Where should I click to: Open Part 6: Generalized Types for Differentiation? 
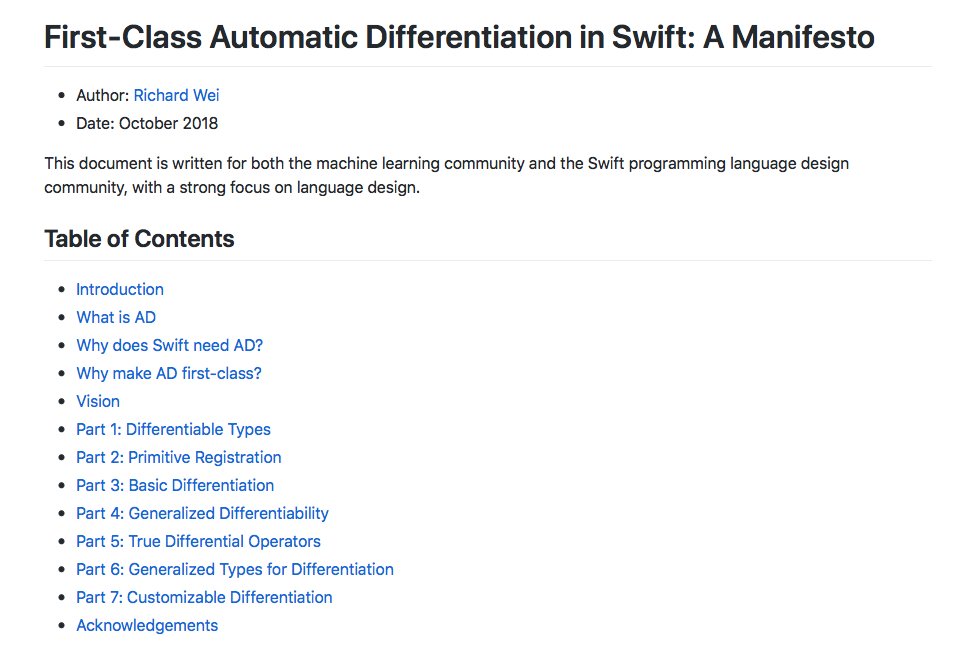234,569
